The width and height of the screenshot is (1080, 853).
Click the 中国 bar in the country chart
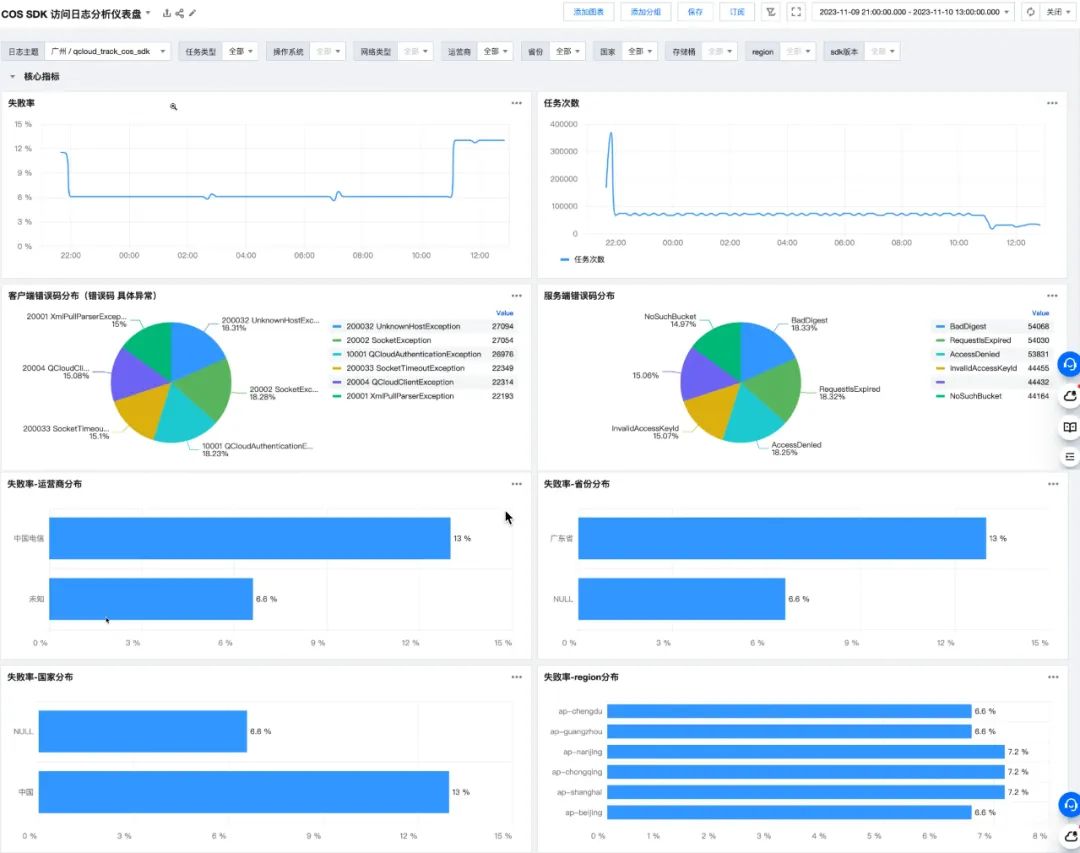click(x=244, y=792)
